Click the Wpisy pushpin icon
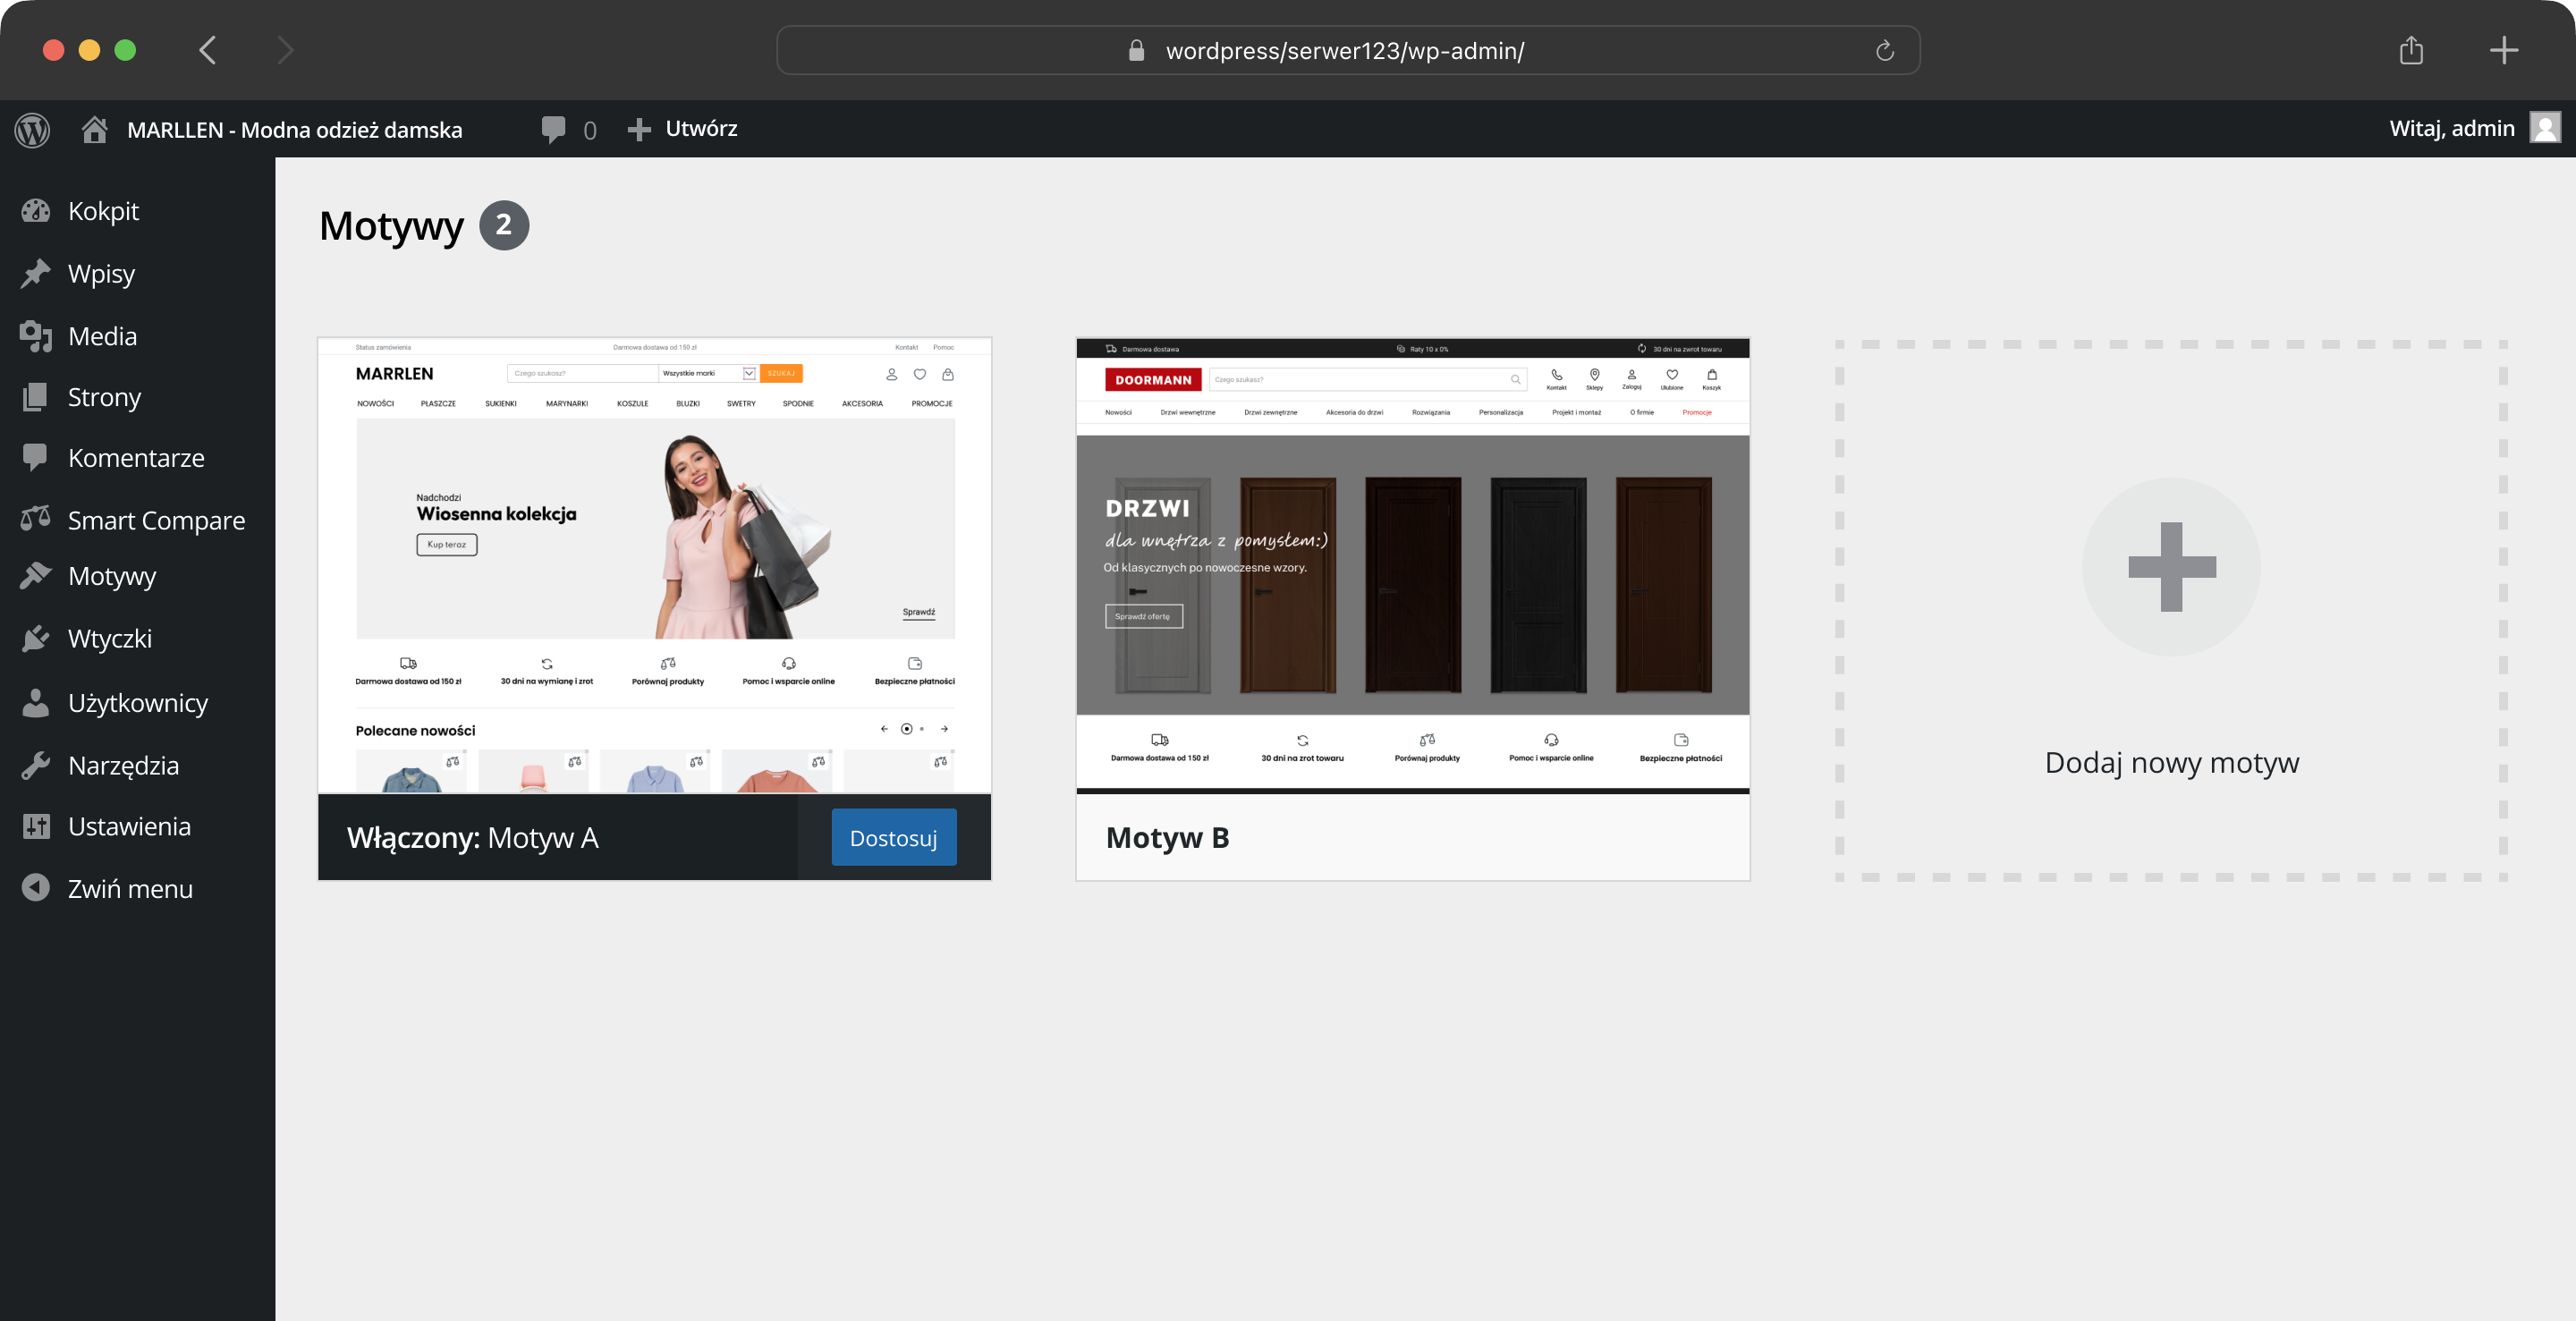The height and width of the screenshot is (1321, 2576). (x=36, y=273)
